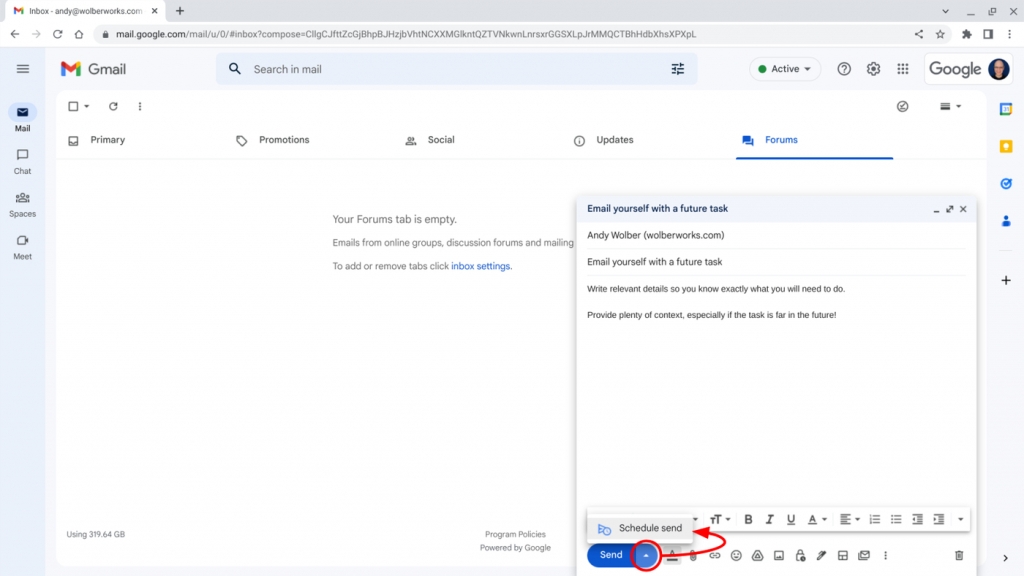Toggle confidential mode for this email
This screenshot has width=1024, height=576.
800,555
